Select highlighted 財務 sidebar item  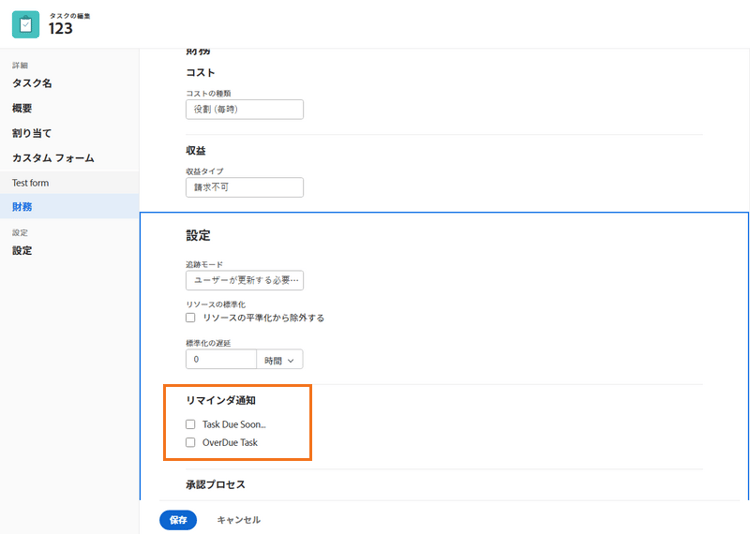point(69,206)
